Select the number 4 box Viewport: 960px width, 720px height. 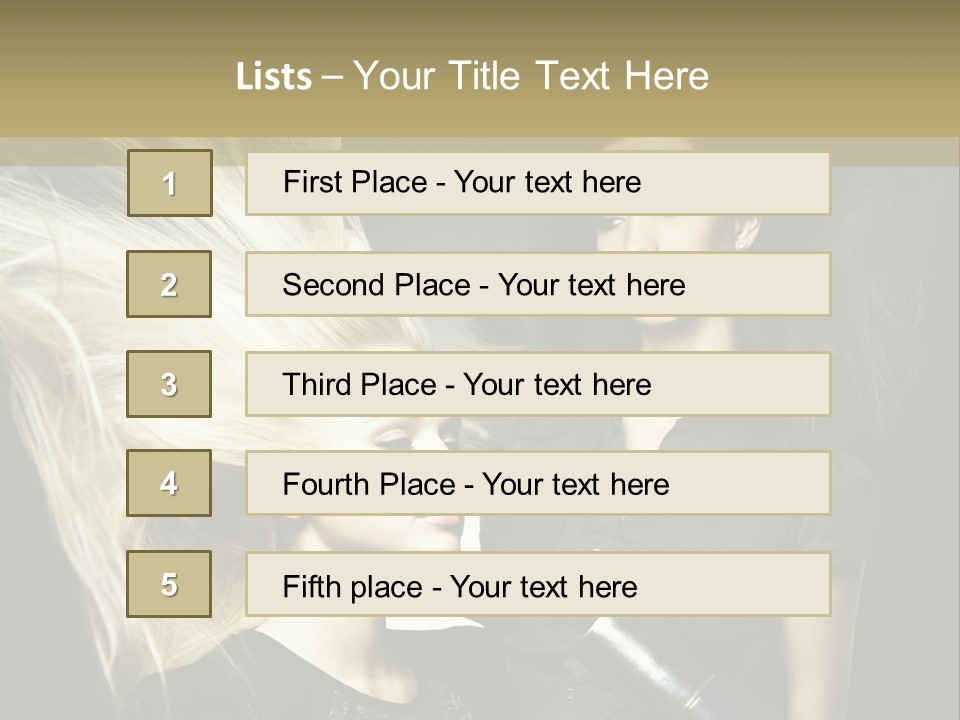(x=169, y=483)
